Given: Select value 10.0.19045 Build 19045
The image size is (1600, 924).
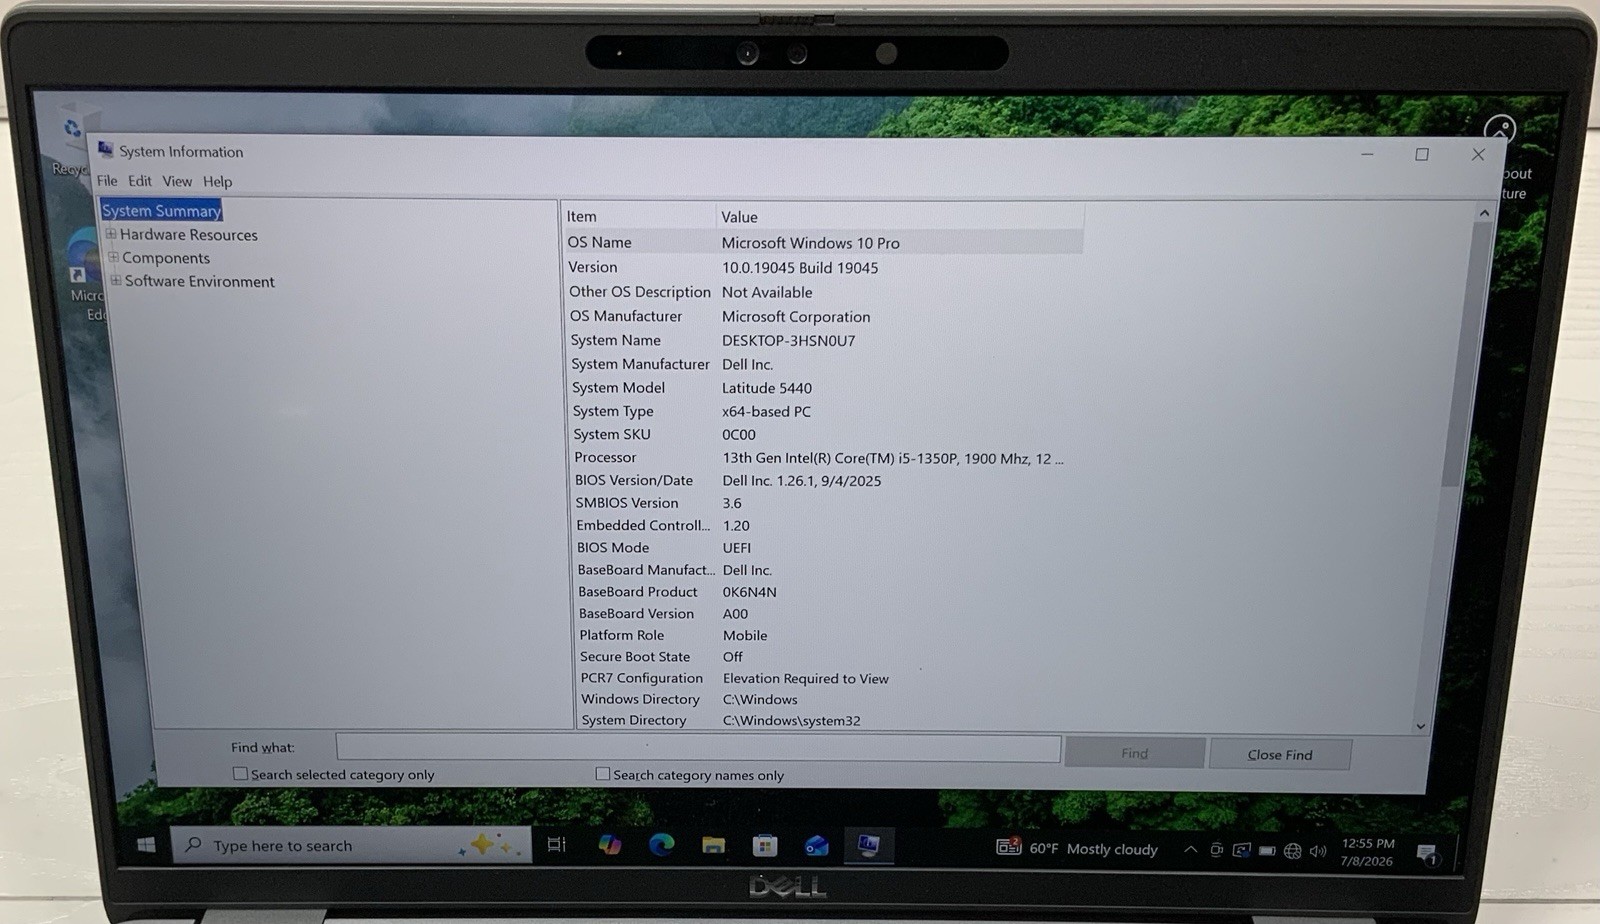Looking at the screenshot, I should pos(800,268).
